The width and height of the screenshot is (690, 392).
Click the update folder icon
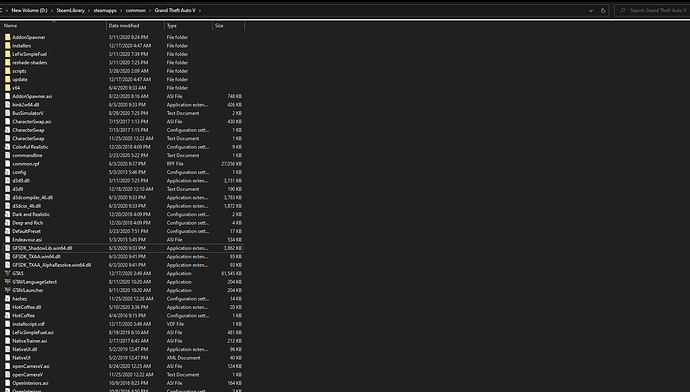click(x=7, y=79)
